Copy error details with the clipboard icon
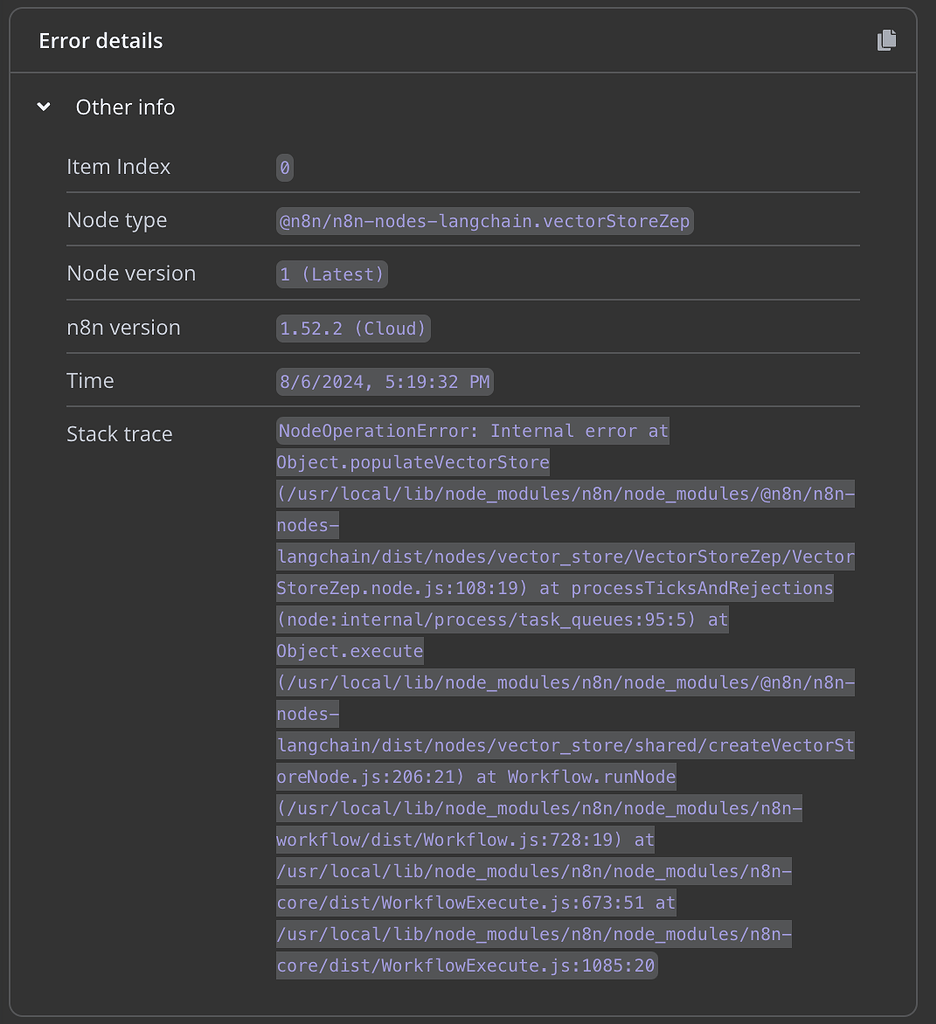936x1024 pixels. pyautogui.click(x=886, y=40)
